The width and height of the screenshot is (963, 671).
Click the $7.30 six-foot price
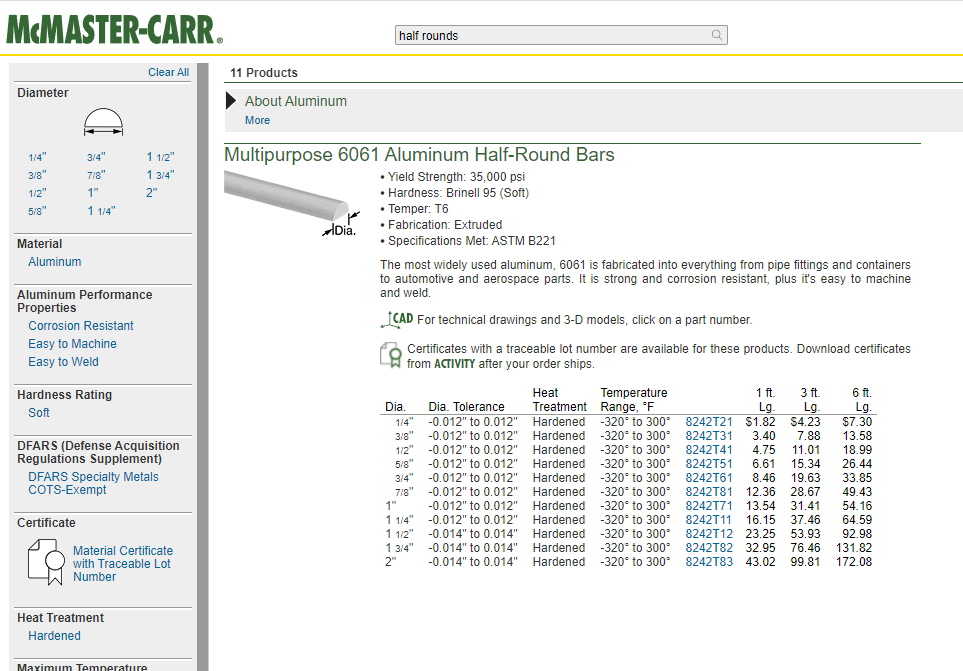pyautogui.click(x=857, y=422)
